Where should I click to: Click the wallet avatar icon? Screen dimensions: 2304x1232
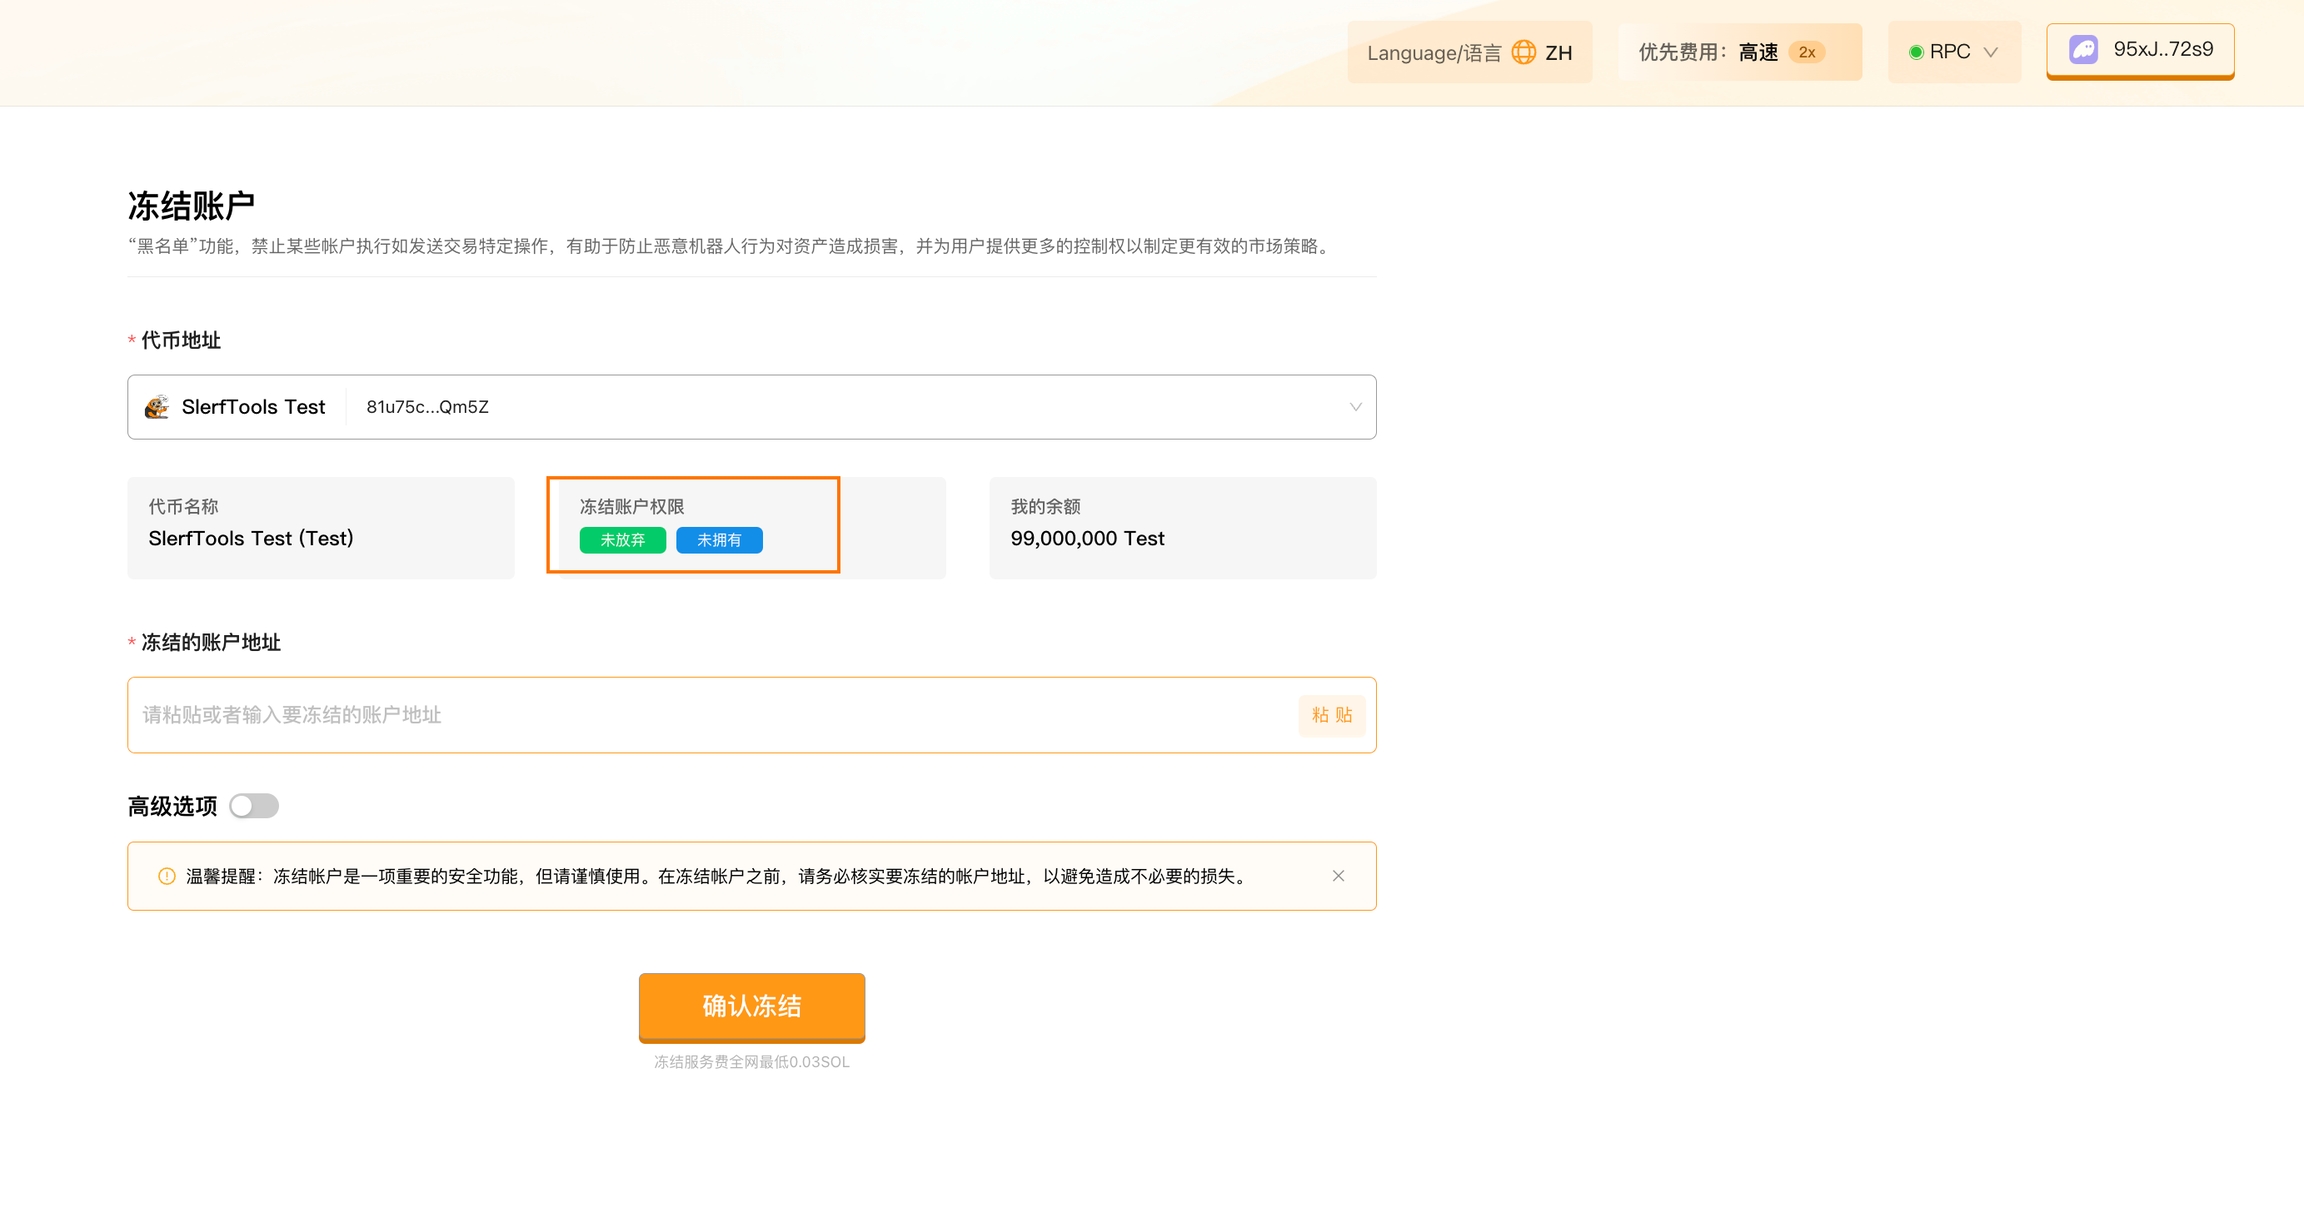(2083, 50)
